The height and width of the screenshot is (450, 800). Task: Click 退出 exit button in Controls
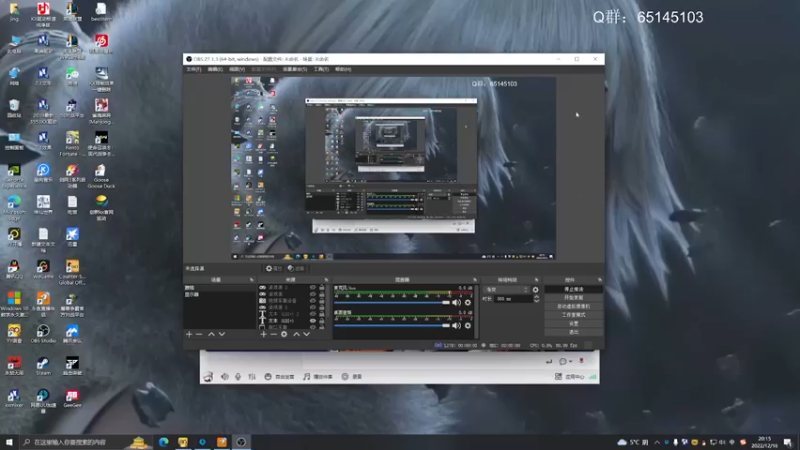point(573,333)
